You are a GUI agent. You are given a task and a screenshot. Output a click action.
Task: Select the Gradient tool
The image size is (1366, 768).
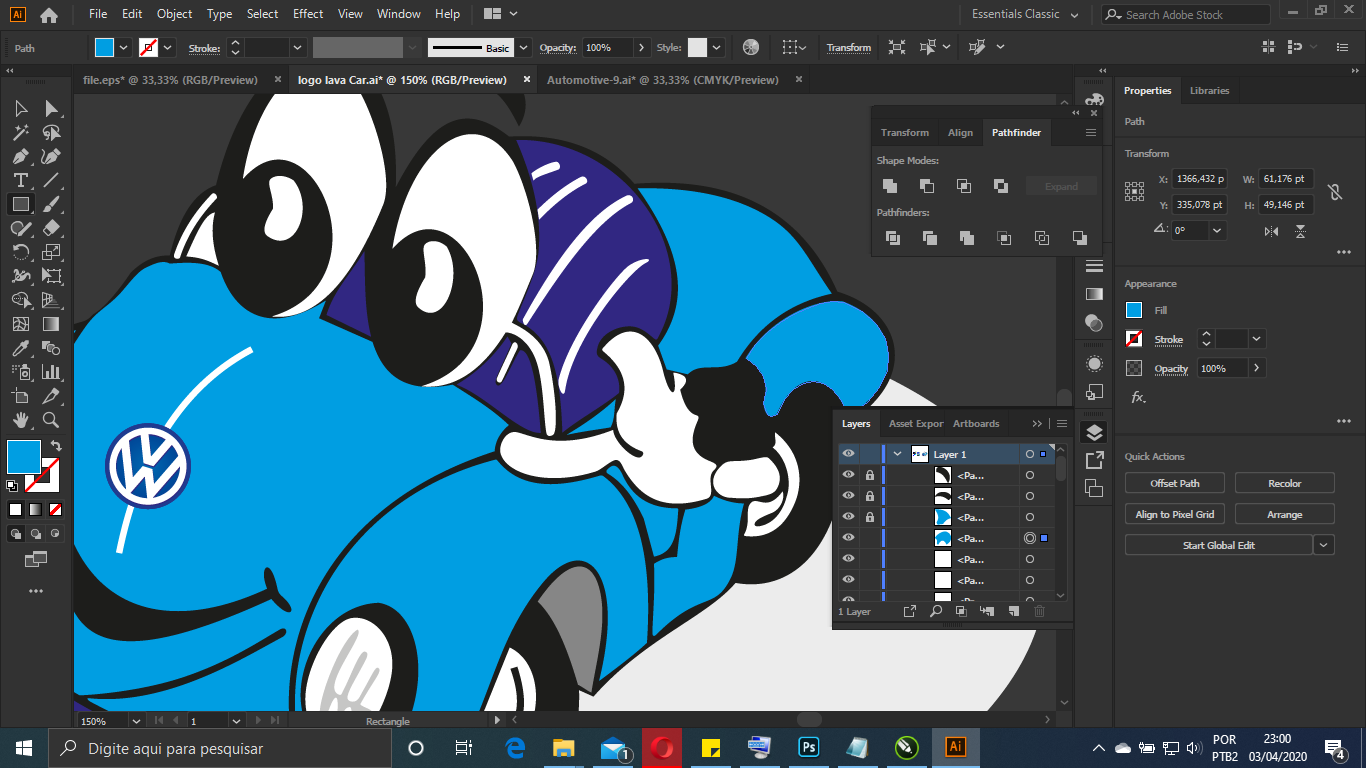click(52, 324)
